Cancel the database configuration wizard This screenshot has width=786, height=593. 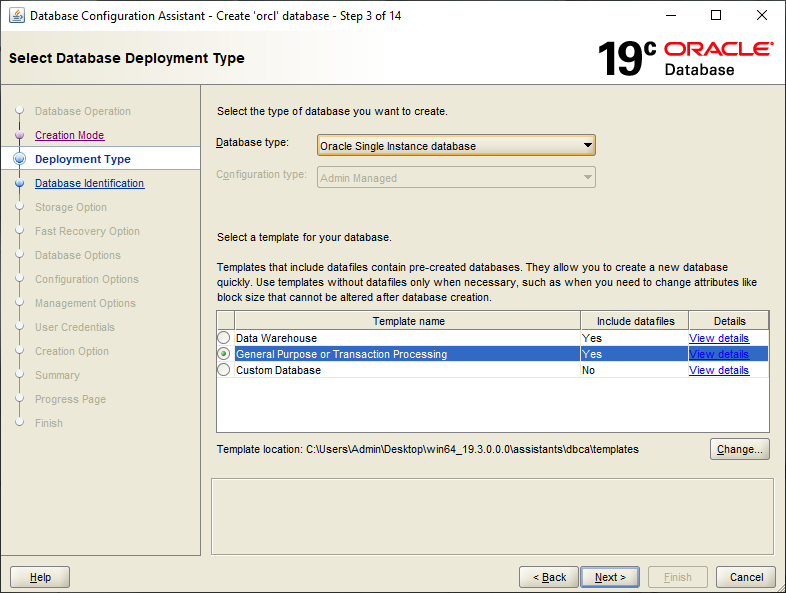click(746, 577)
